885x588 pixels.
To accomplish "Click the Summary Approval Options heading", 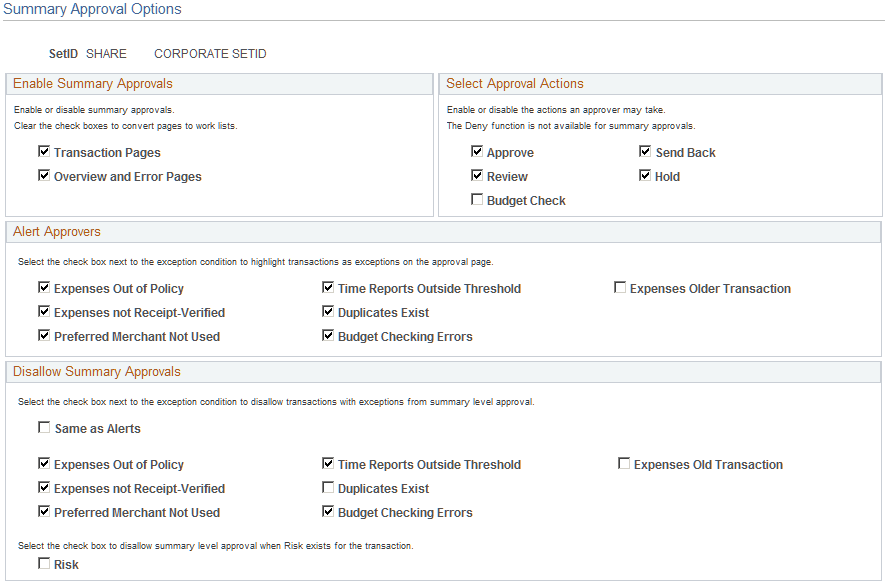I will click(x=93, y=9).
